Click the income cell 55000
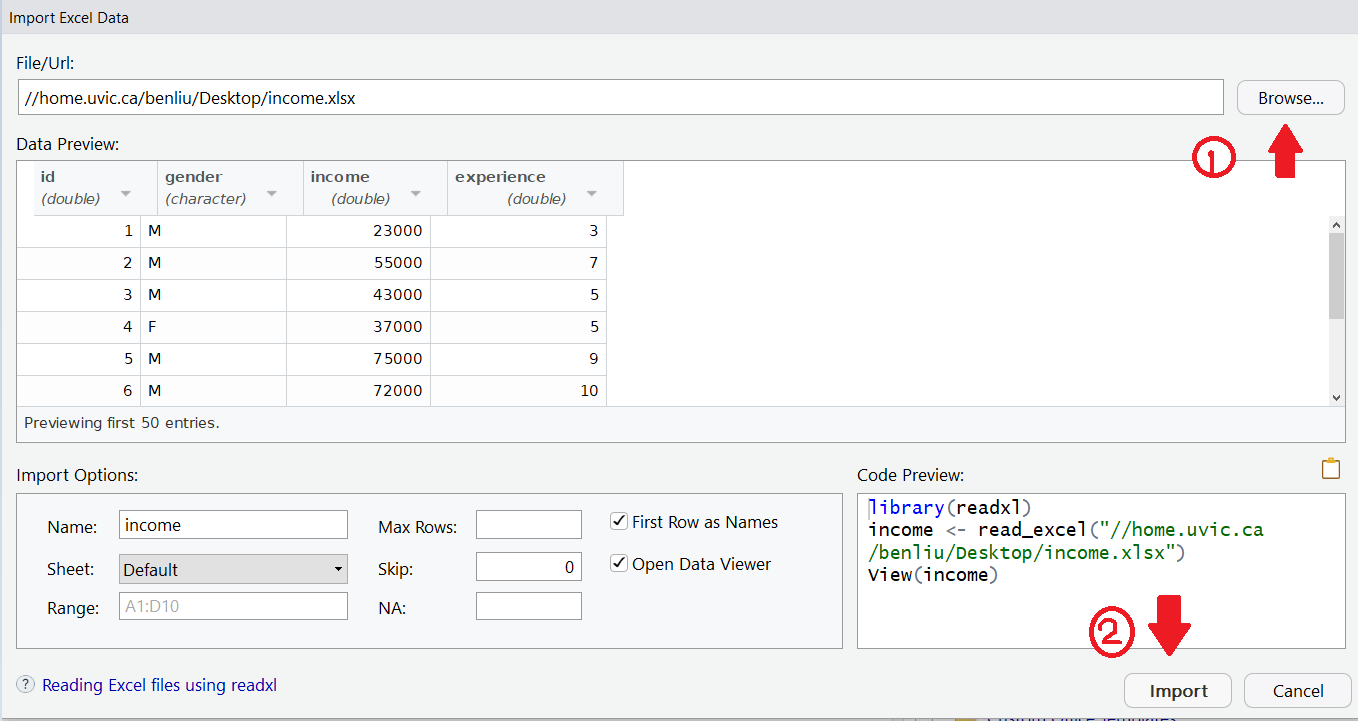This screenshot has width=1358, height=721. click(x=358, y=263)
